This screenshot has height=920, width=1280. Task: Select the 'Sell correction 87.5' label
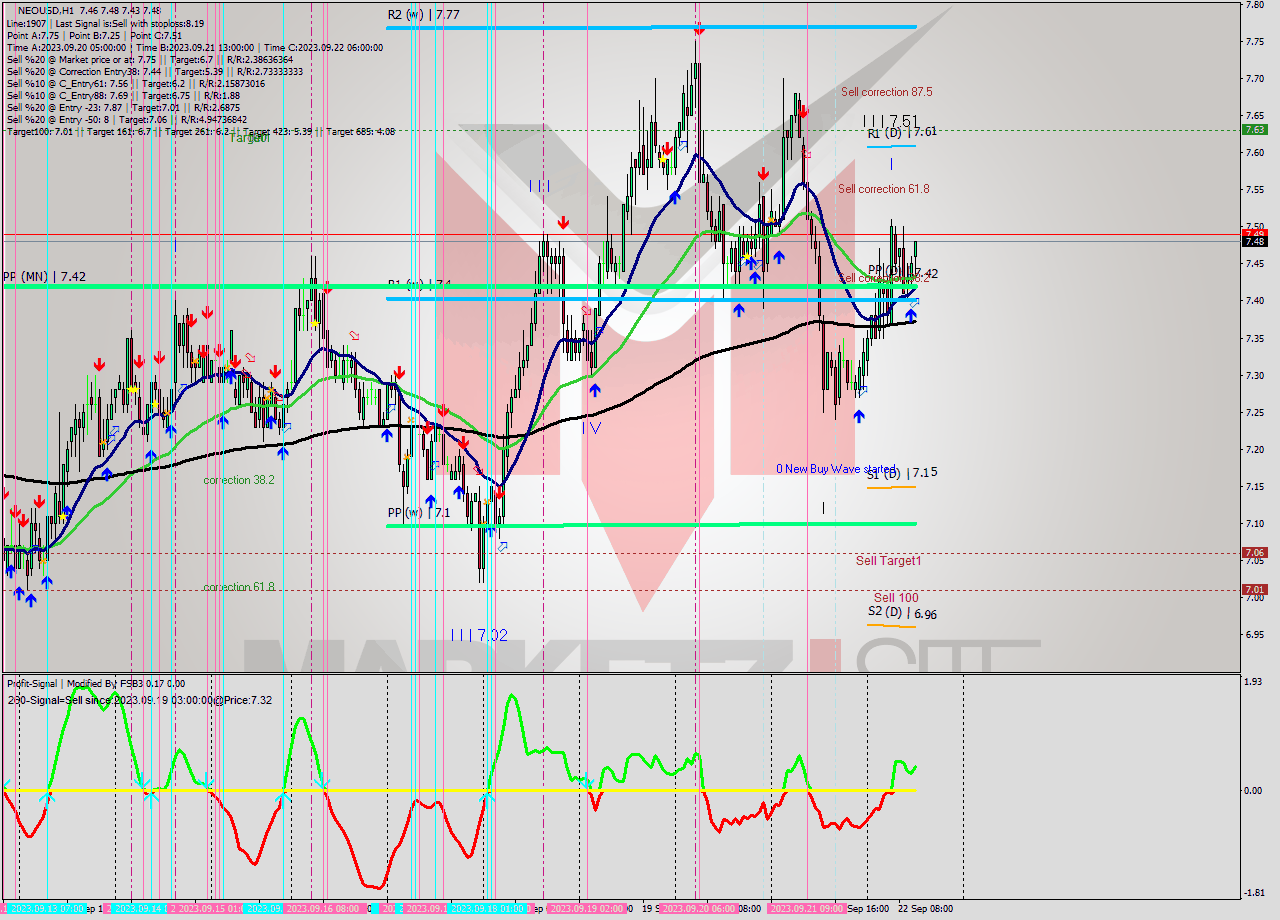coord(886,92)
